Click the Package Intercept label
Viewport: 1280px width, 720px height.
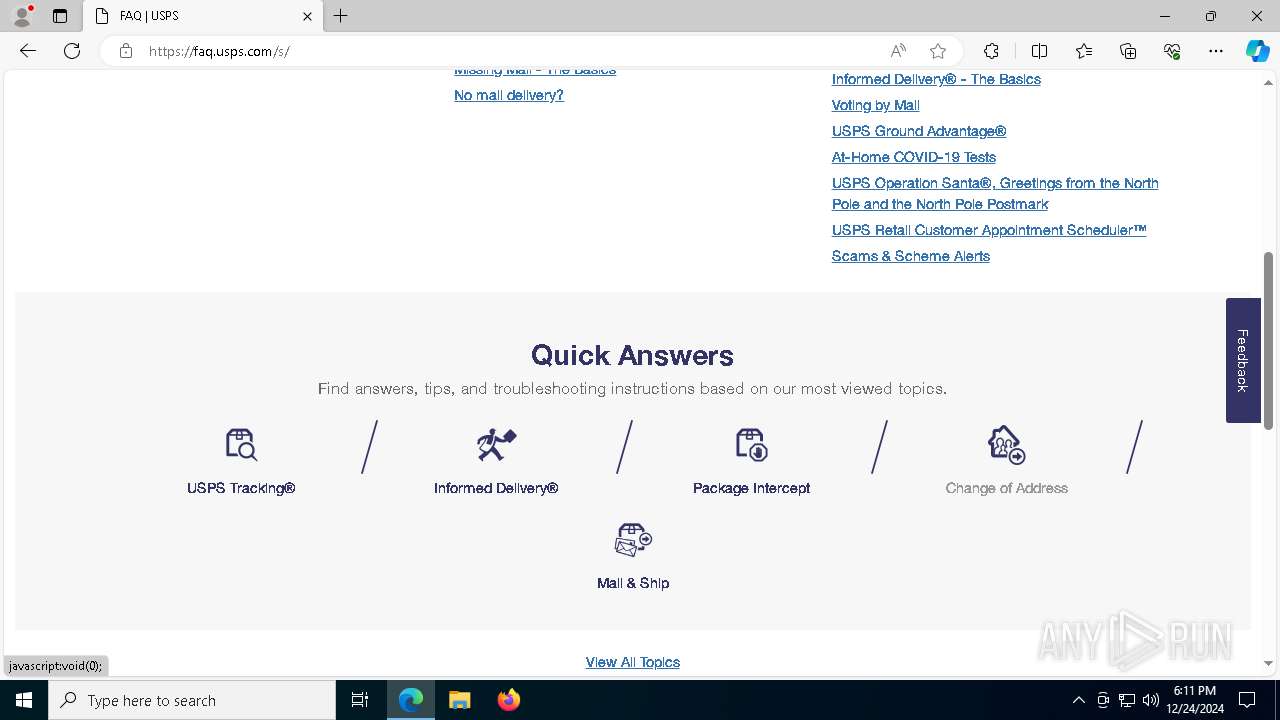tap(751, 488)
